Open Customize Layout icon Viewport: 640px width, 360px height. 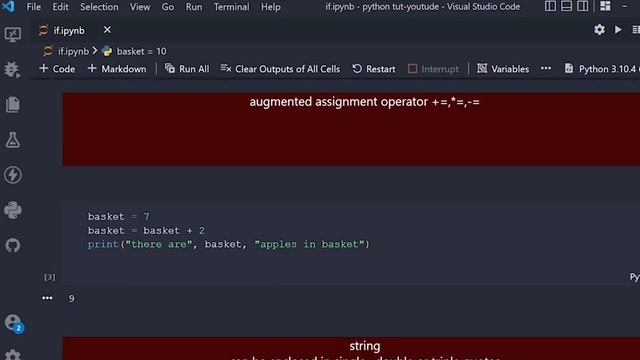[605, 6]
